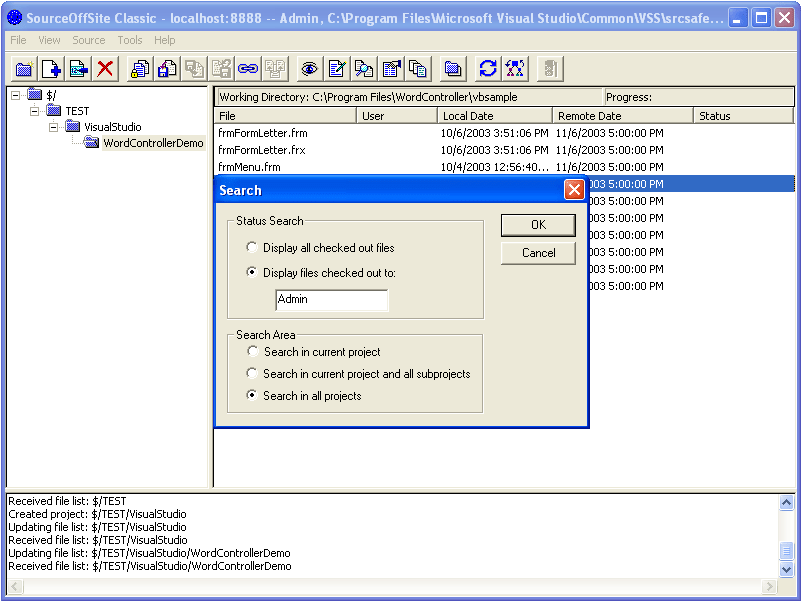
Task: Click log pane scroll down arrow
Action: click(x=786, y=569)
